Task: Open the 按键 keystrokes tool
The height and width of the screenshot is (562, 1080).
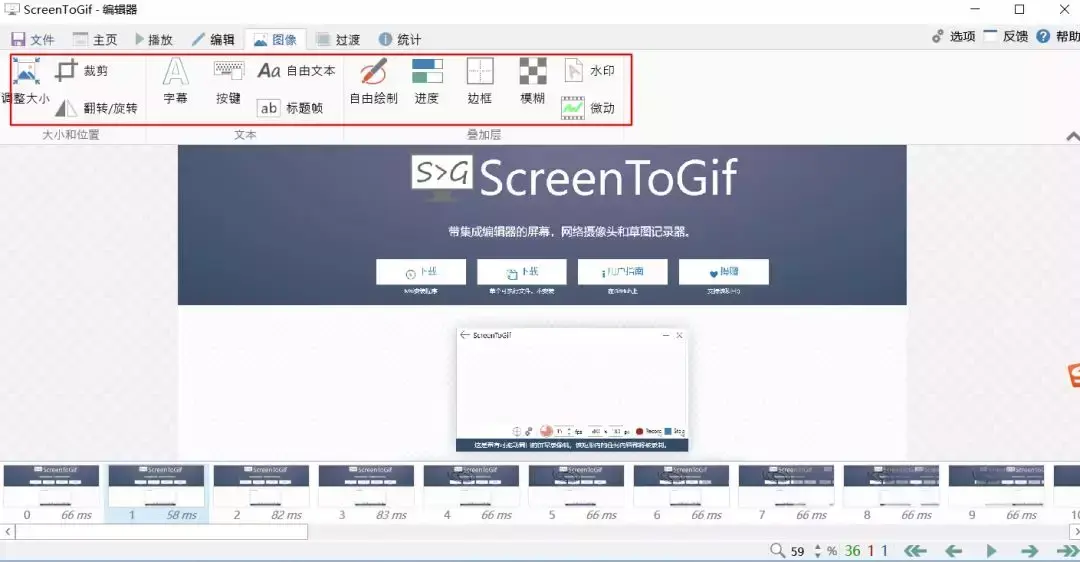Action: [x=228, y=81]
